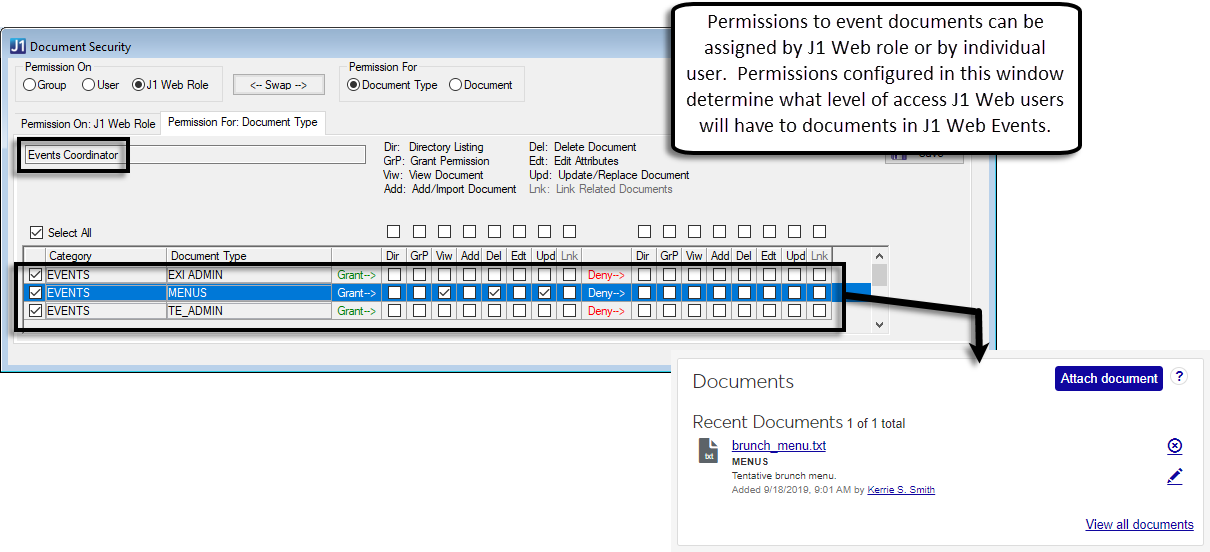Click the Deny Upd column header

pos(795,256)
